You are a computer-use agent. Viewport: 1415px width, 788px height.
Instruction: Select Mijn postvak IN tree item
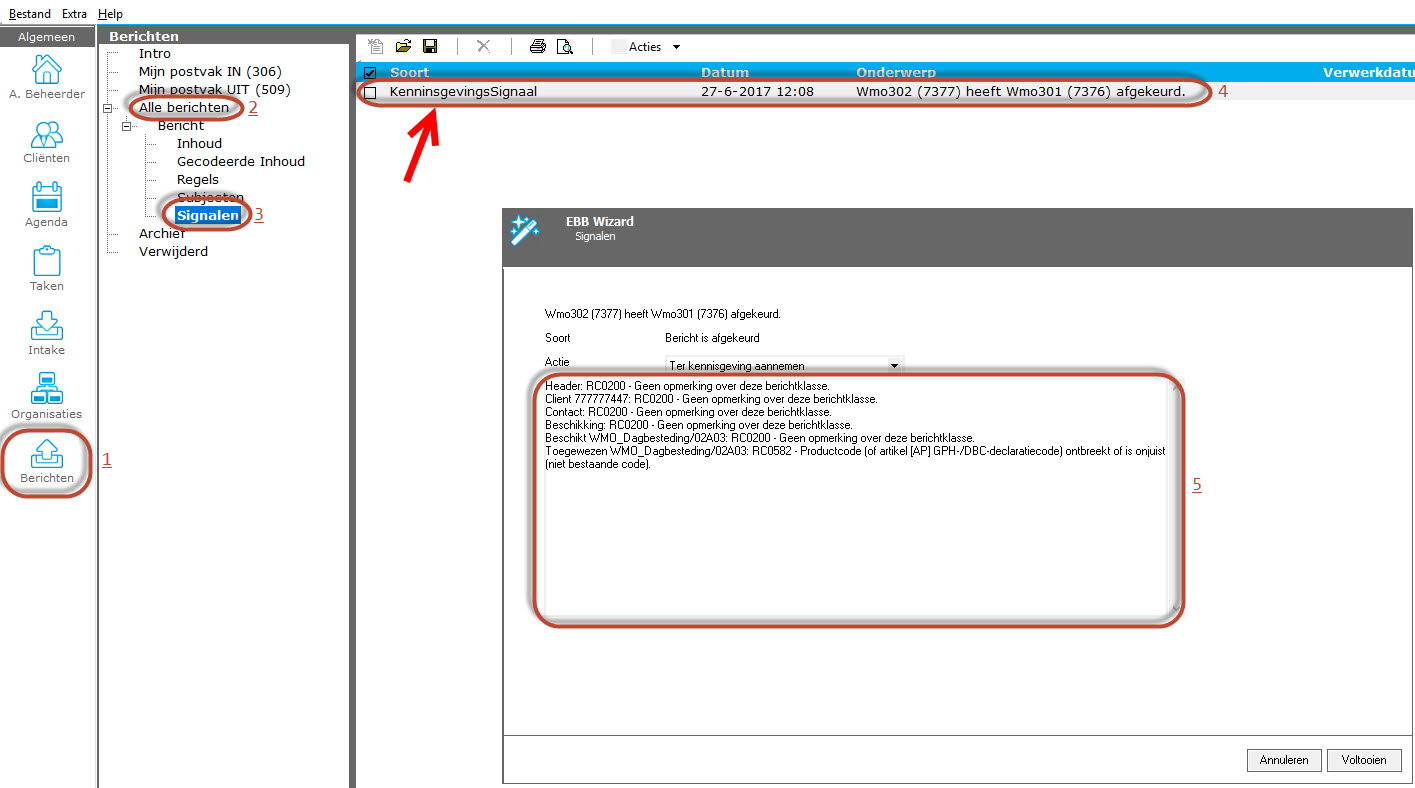pyautogui.click(x=210, y=72)
